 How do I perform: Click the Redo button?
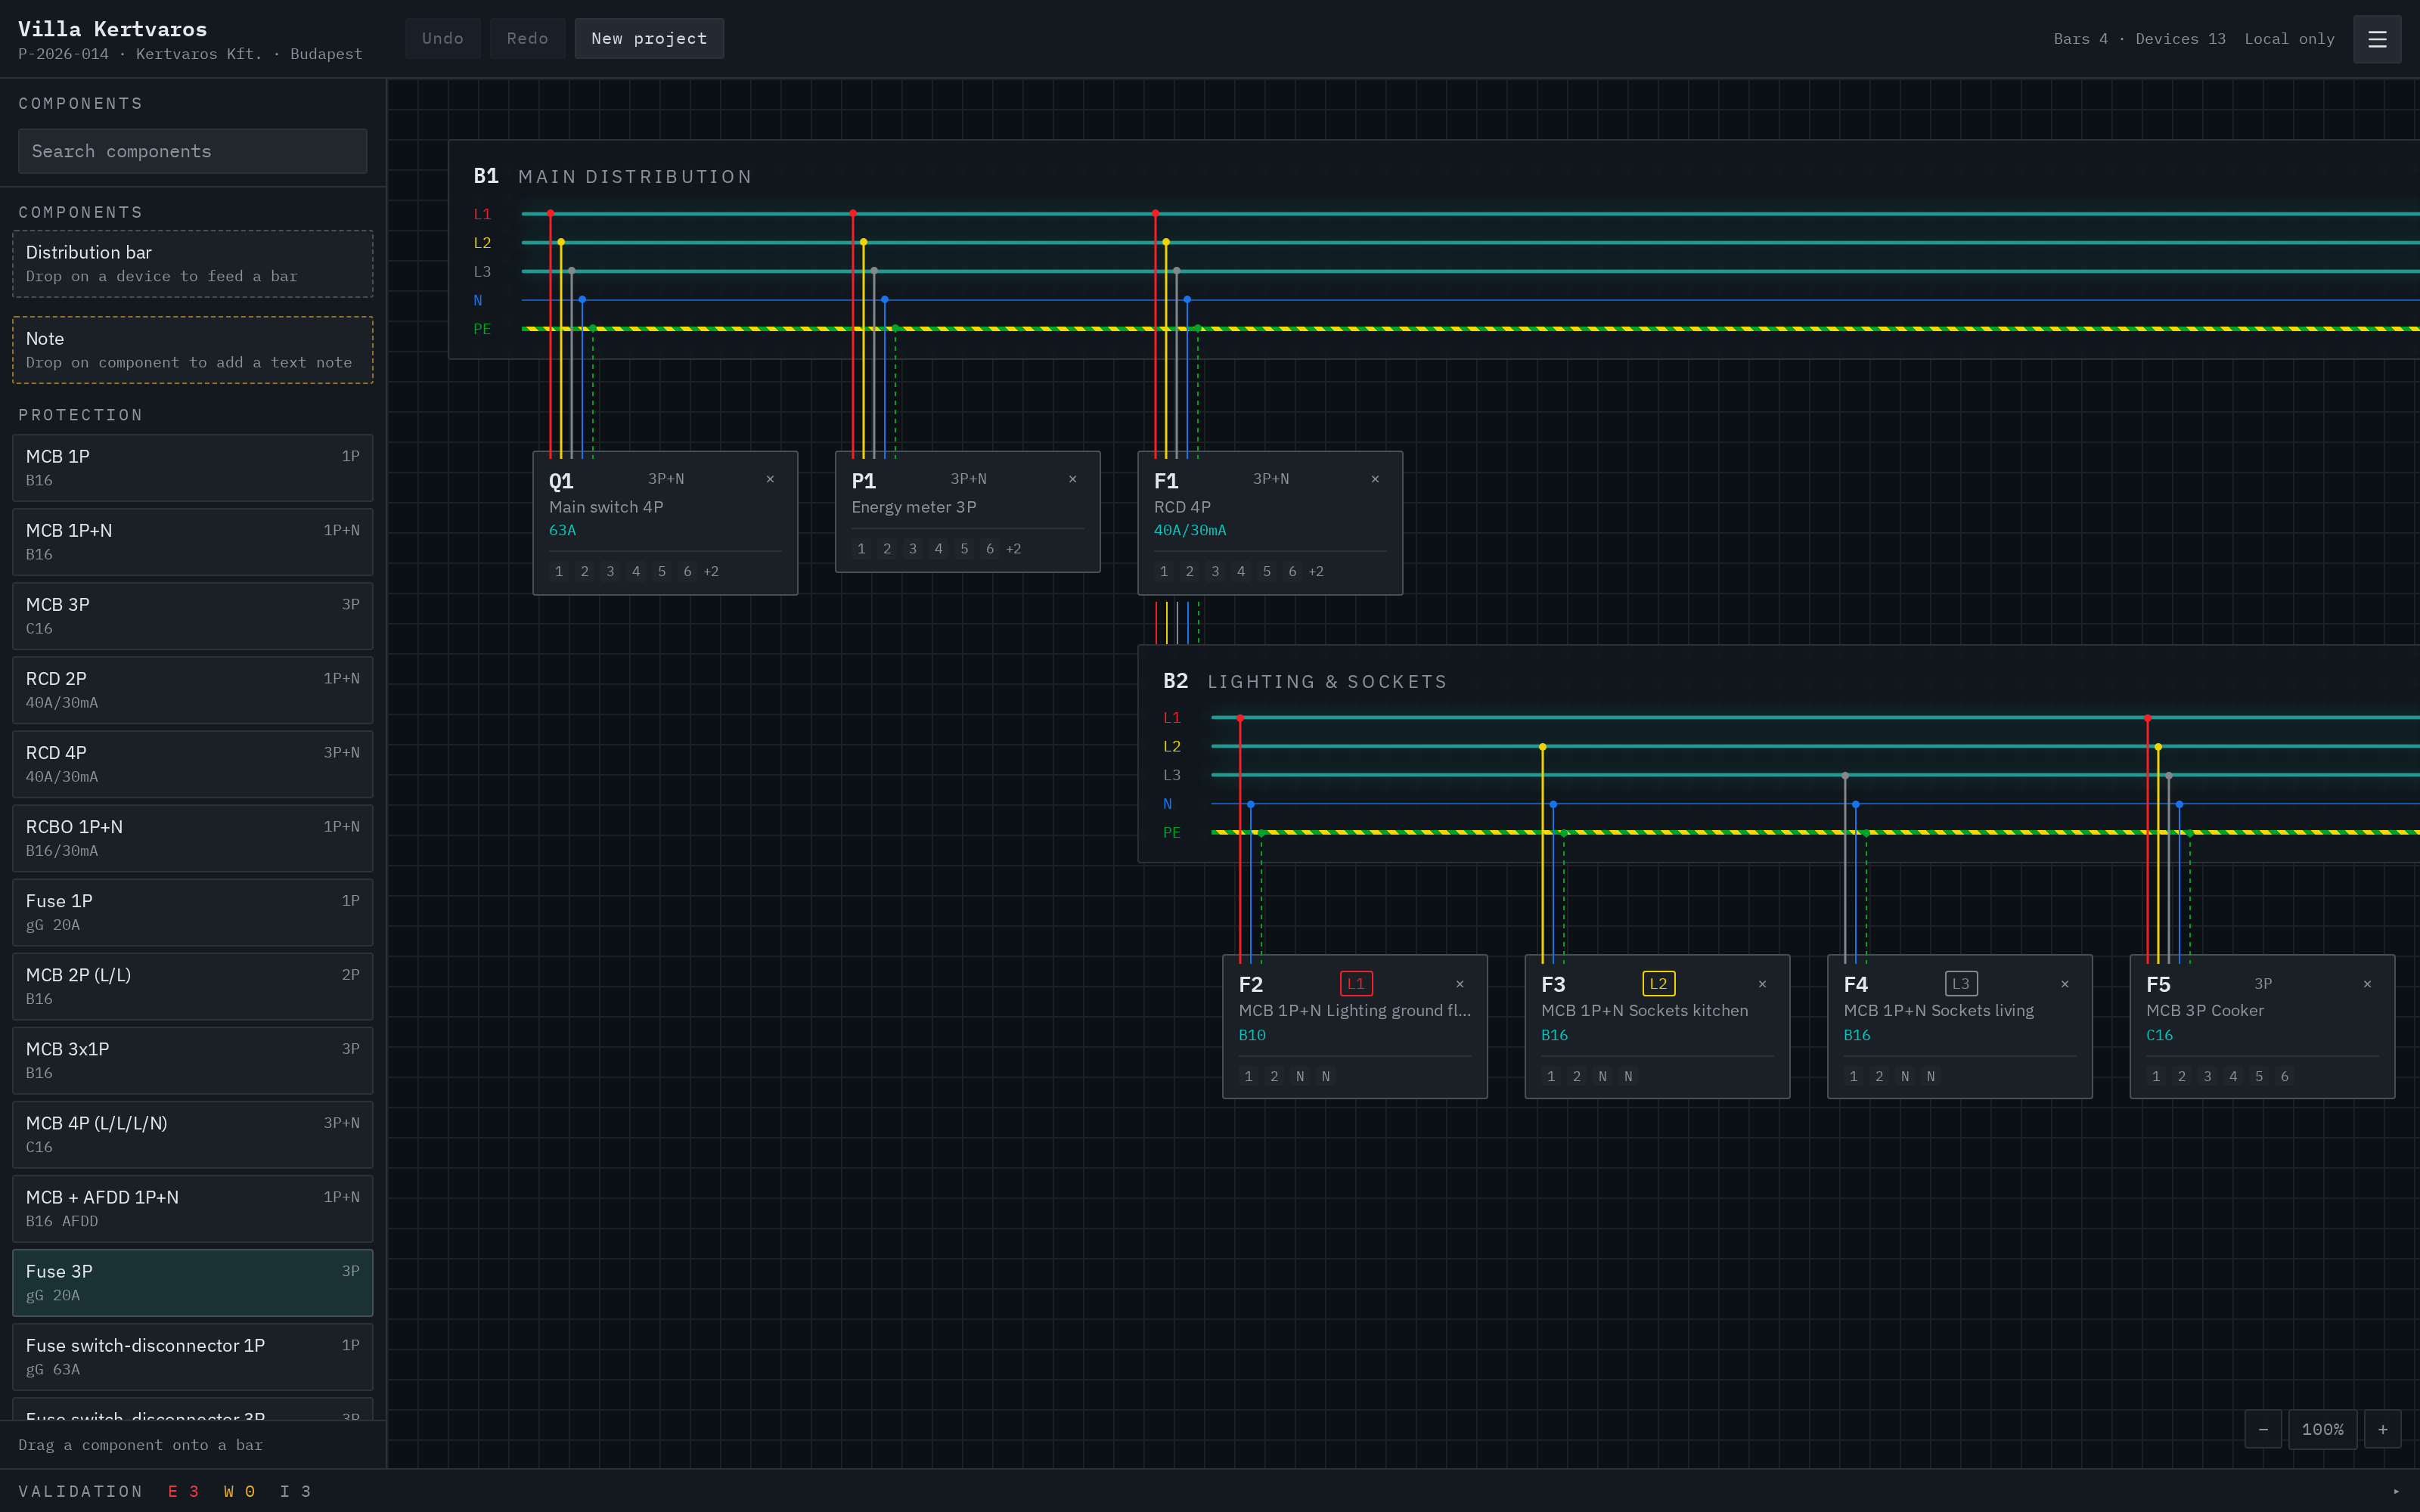tap(527, 38)
